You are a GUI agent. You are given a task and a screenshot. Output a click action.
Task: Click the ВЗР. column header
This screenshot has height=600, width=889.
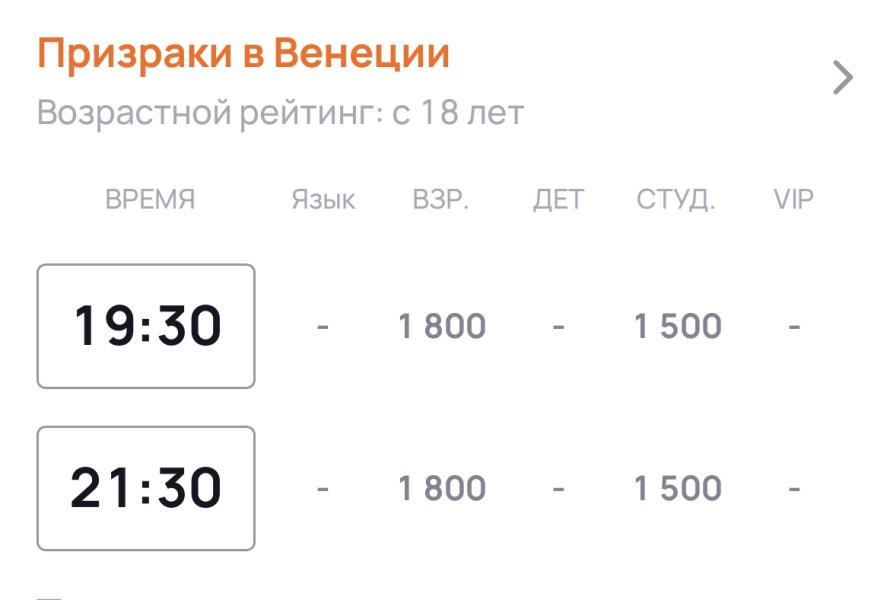441,200
